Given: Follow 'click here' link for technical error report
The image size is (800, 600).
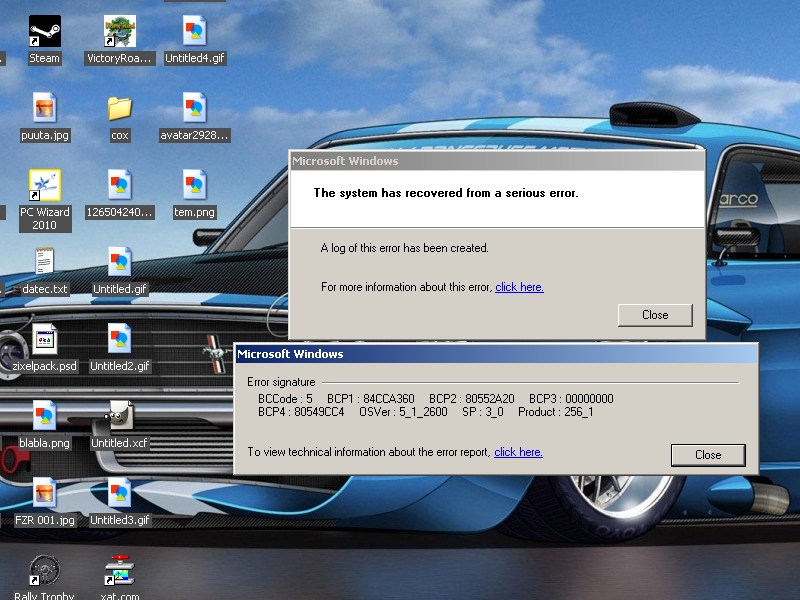Looking at the screenshot, I should click(518, 452).
